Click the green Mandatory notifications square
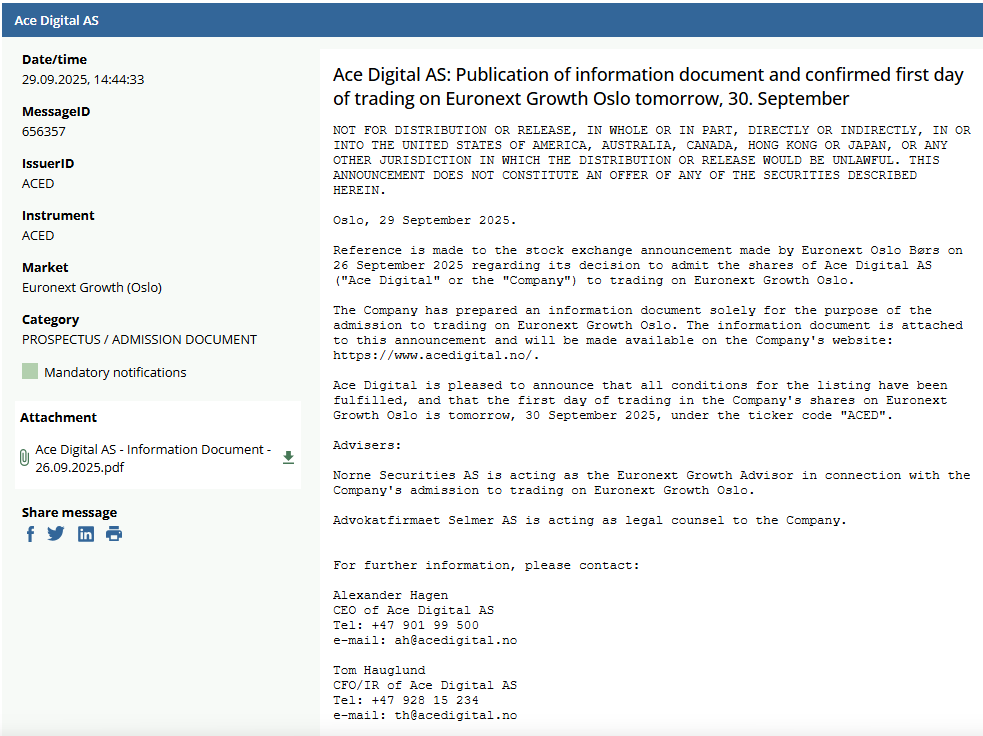 30,371
